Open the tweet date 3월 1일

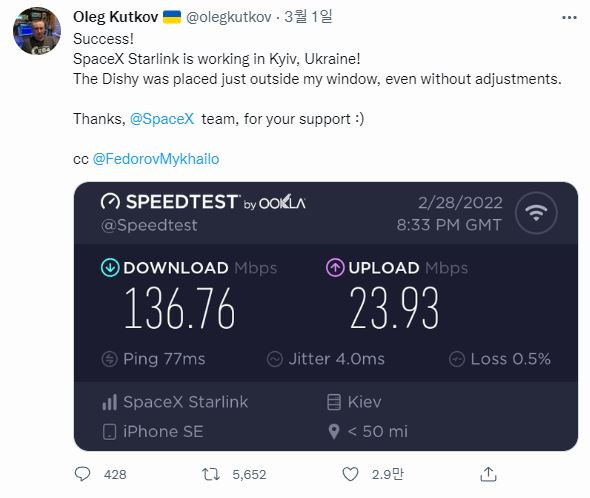coord(308,17)
